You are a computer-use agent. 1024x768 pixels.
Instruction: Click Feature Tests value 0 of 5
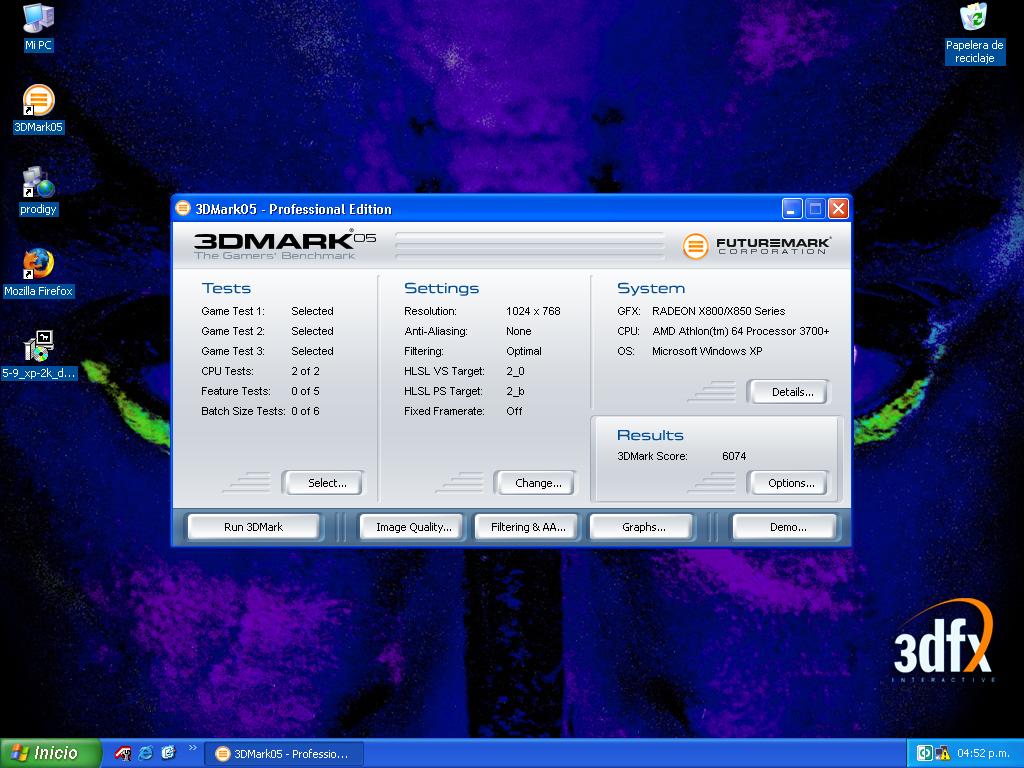(305, 391)
